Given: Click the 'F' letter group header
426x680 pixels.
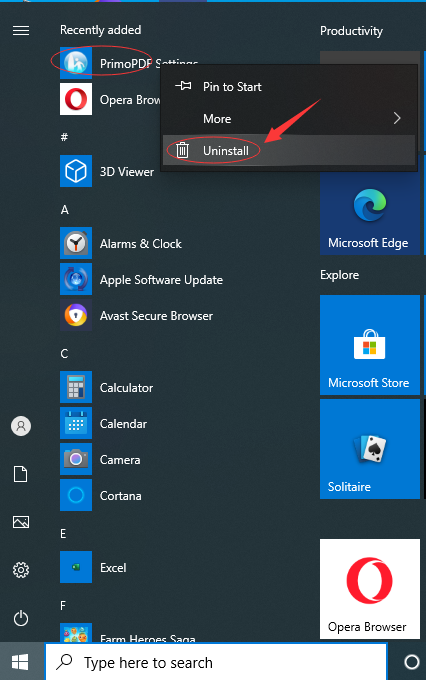Looking at the screenshot, I should pos(63,606).
